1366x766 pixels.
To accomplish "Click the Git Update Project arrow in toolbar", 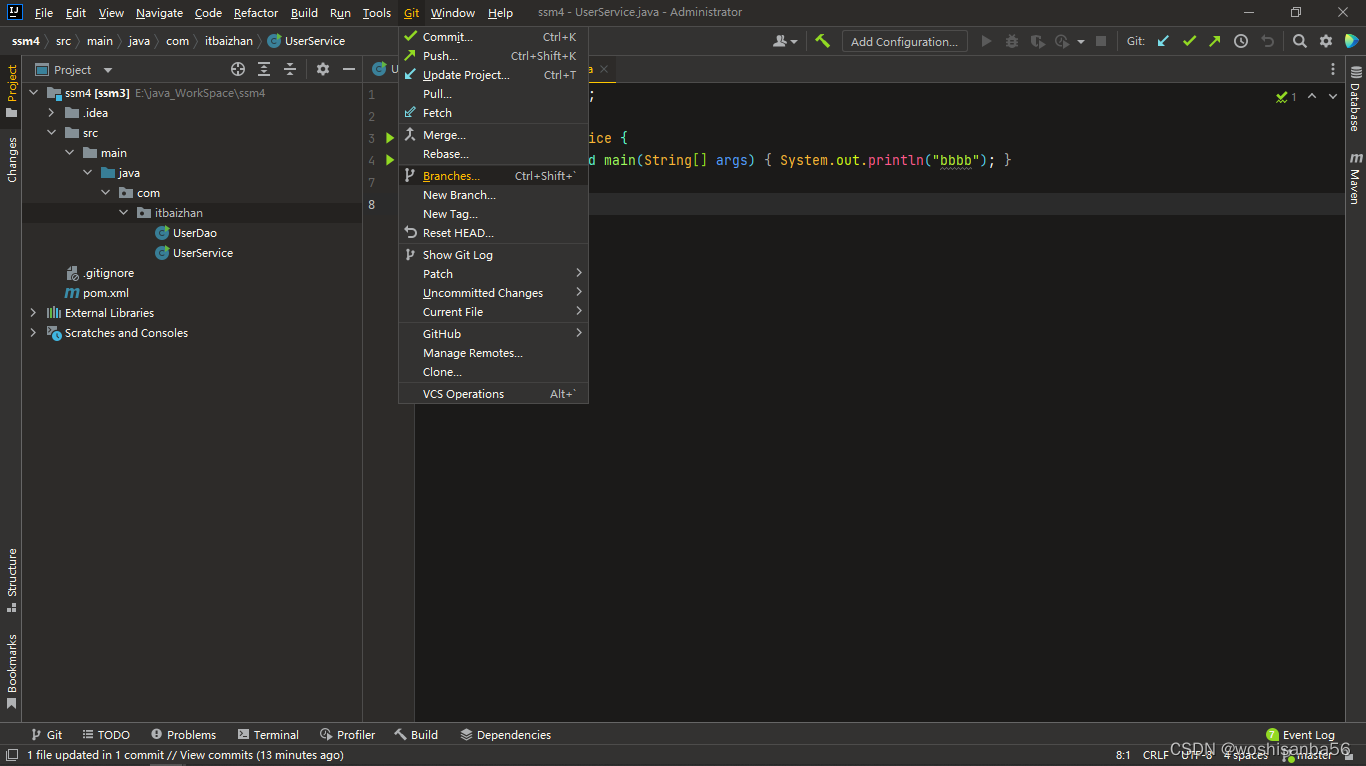I will (x=1163, y=41).
